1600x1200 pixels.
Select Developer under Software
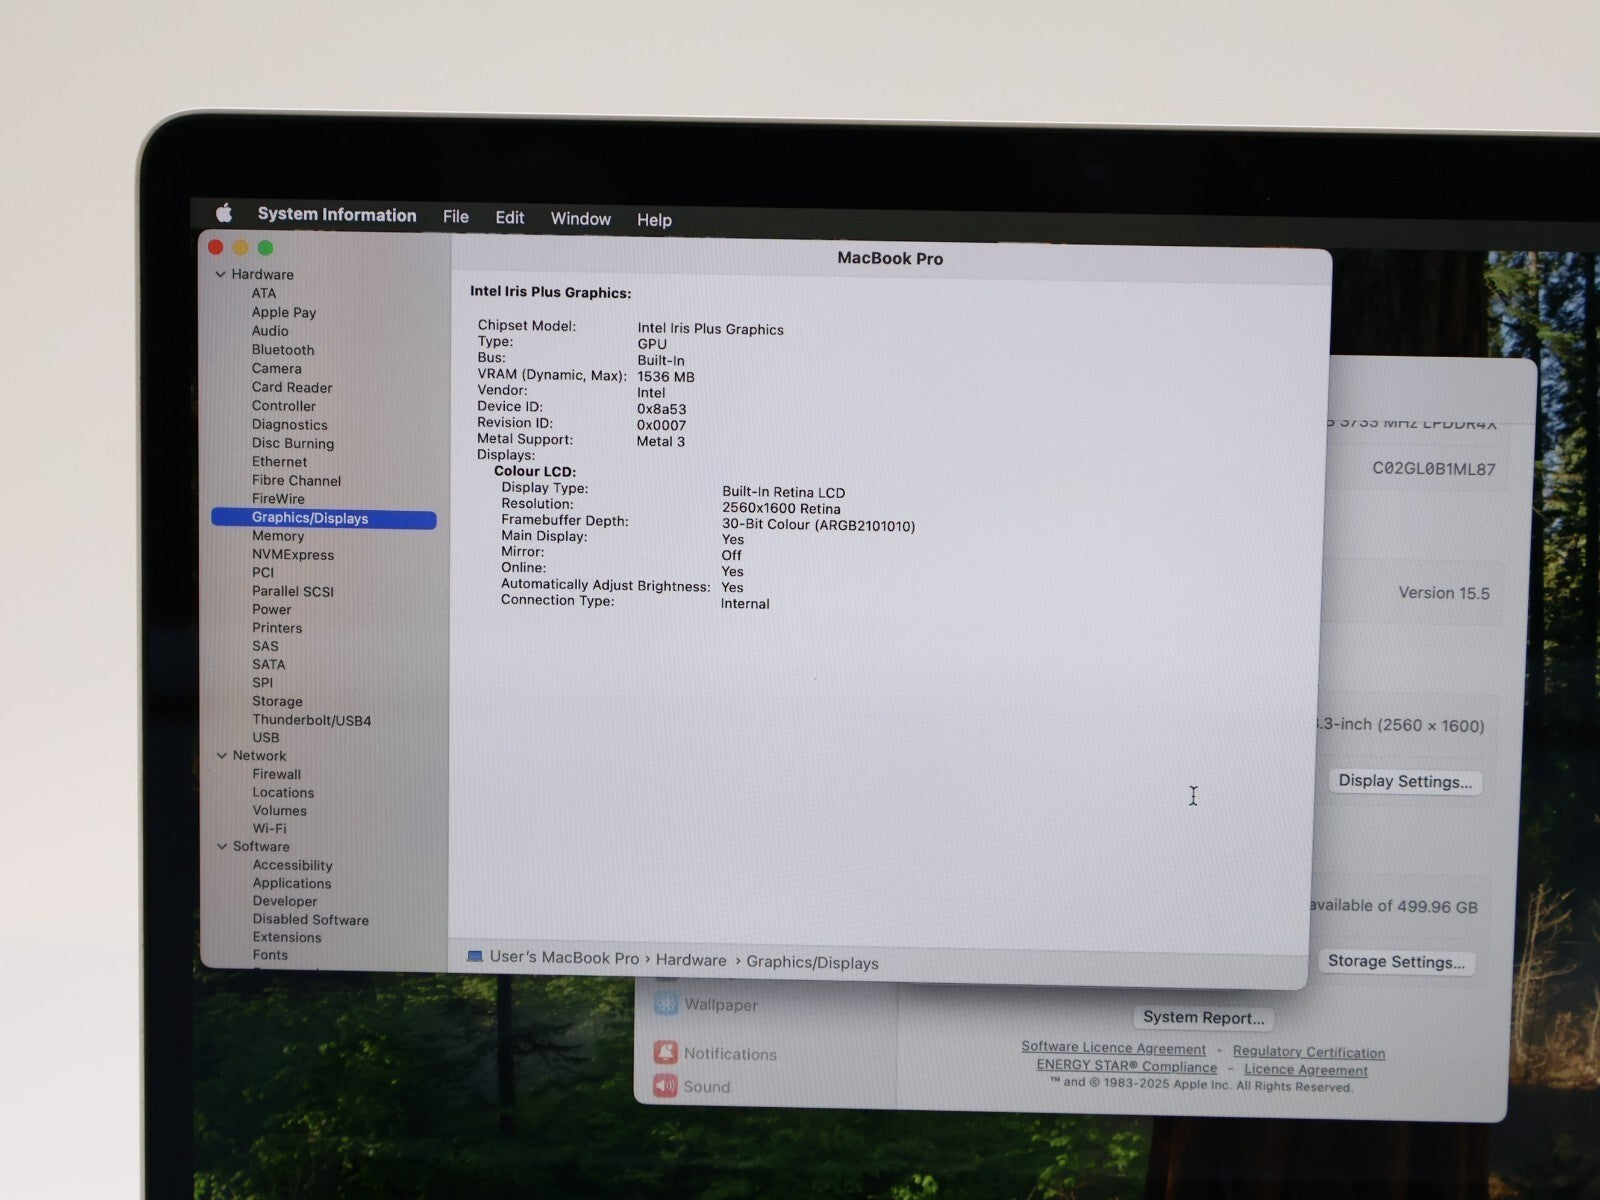click(285, 901)
